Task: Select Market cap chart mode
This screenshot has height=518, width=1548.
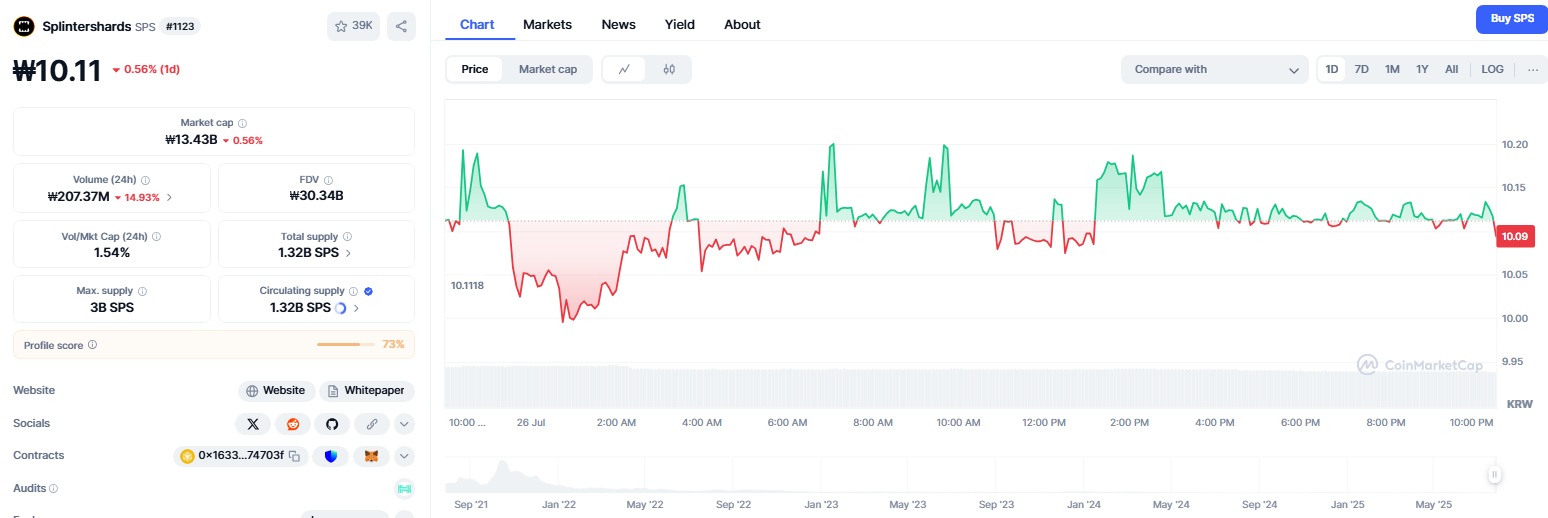Action: click(x=547, y=69)
